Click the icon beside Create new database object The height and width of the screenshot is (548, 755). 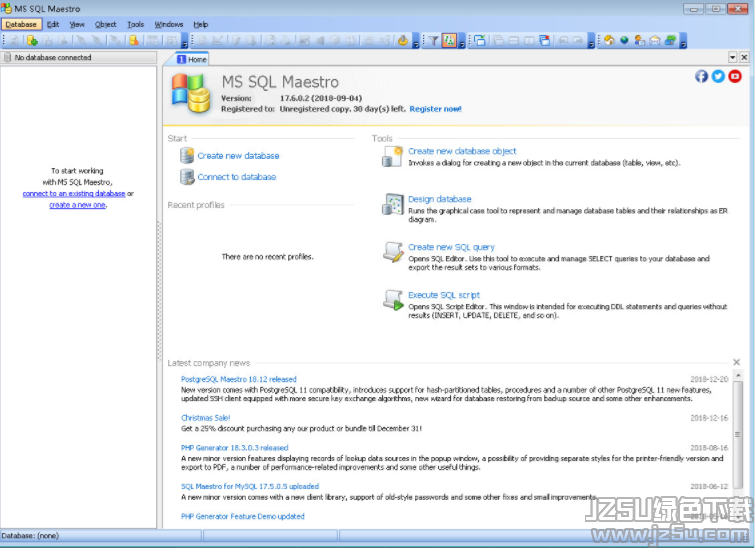[392, 157]
